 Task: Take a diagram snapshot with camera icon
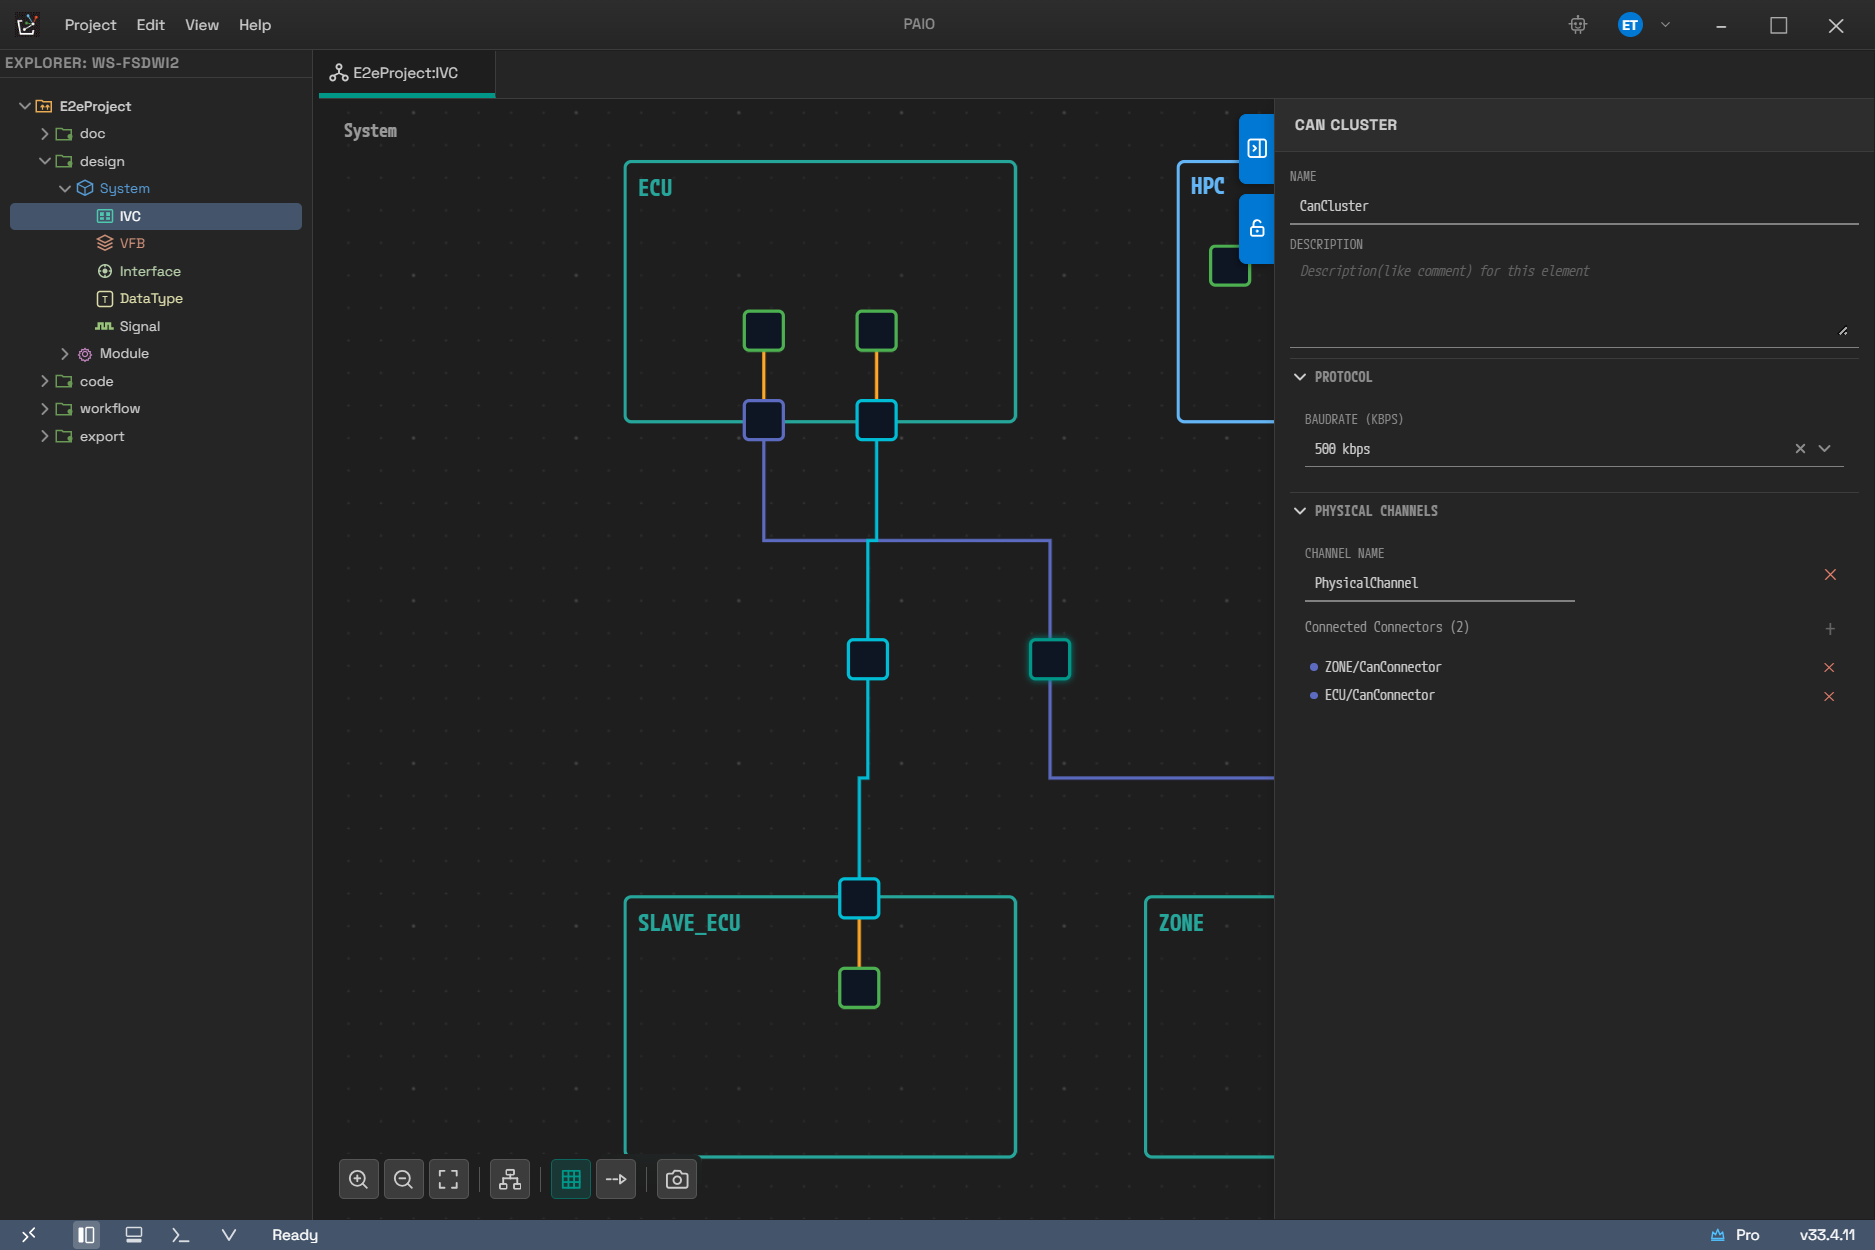[x=677, y=1180]
